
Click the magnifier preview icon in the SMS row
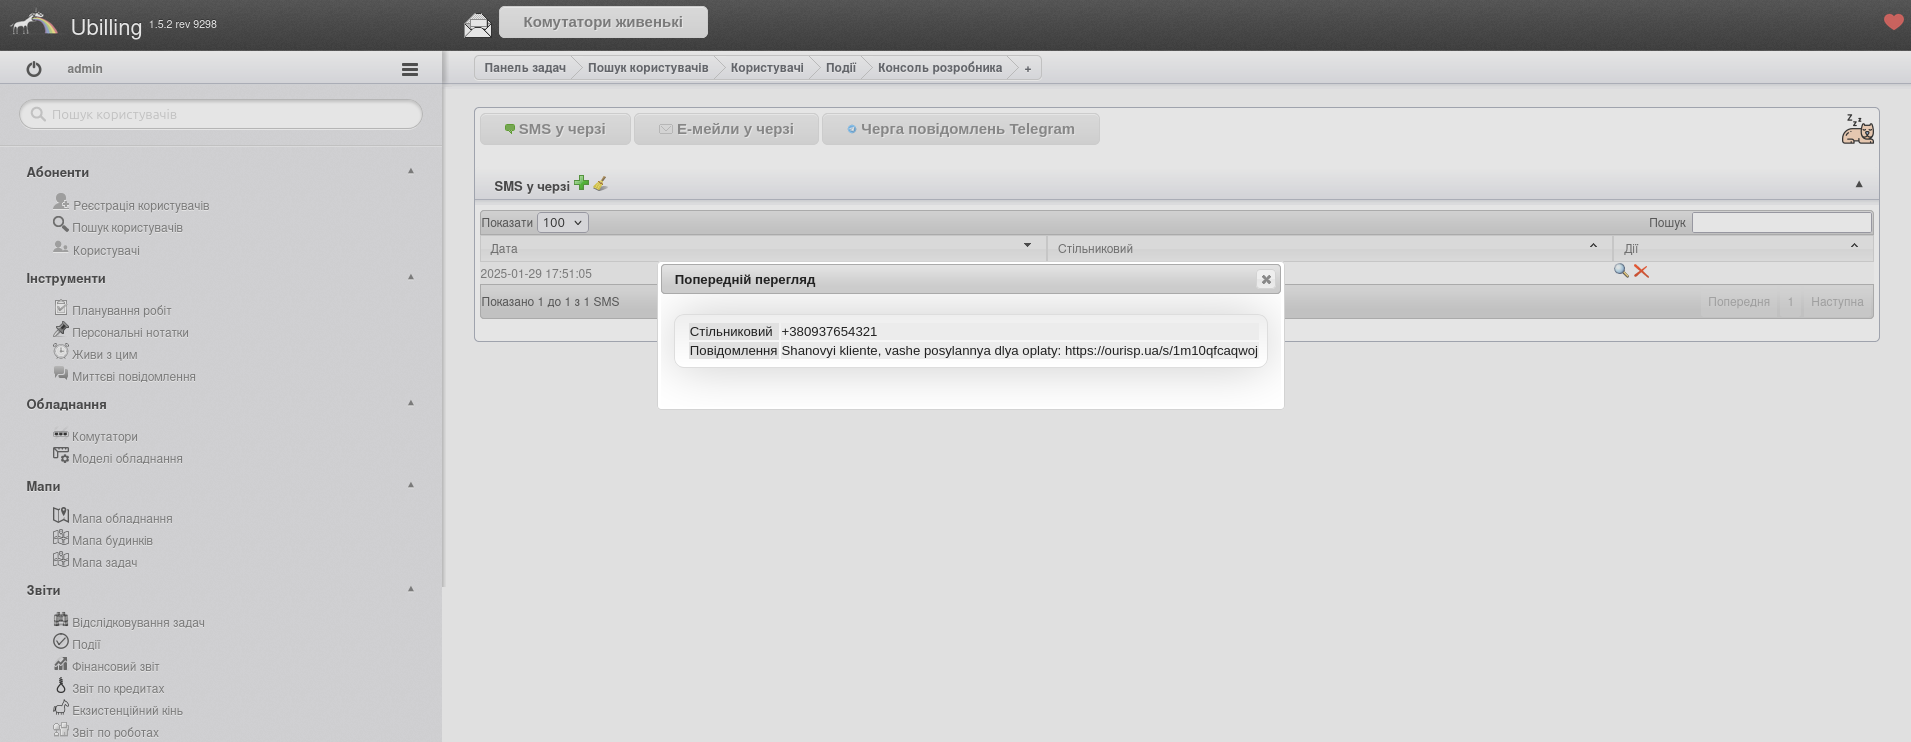coord(1621,271)
